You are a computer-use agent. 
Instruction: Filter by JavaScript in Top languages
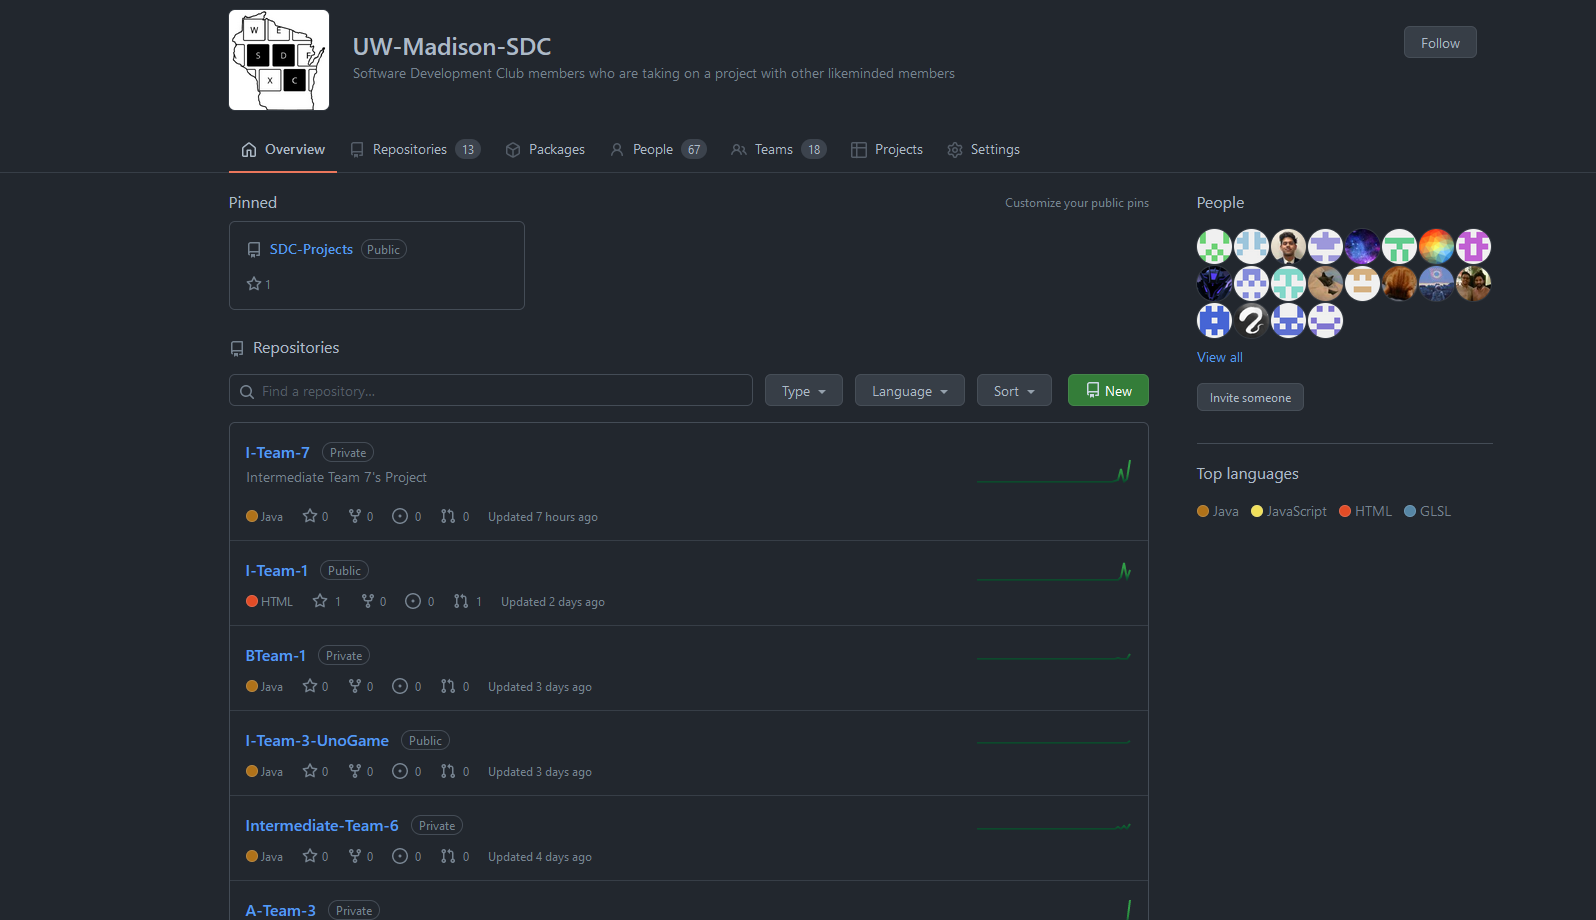click(x=1289, y=511)
